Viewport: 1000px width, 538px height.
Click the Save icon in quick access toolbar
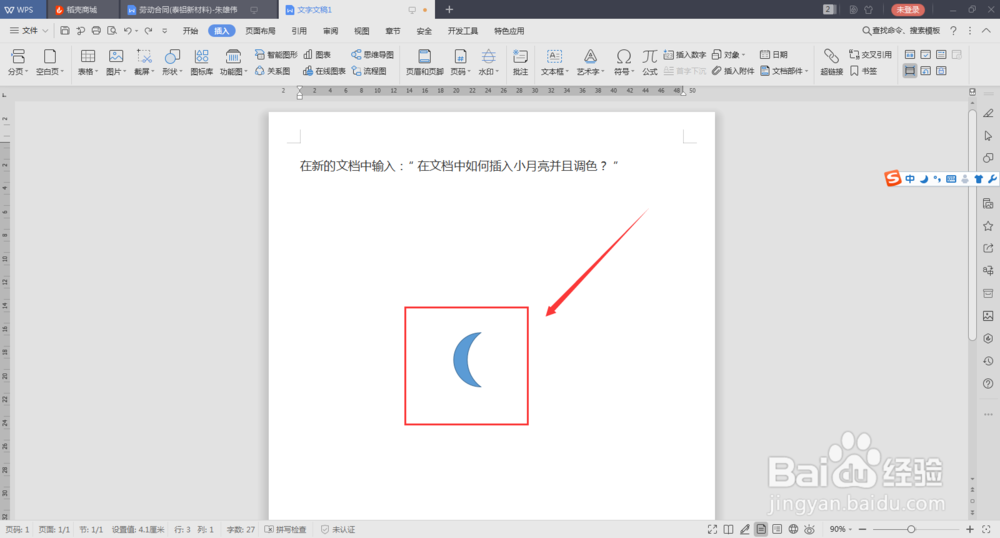click(64, 31)
